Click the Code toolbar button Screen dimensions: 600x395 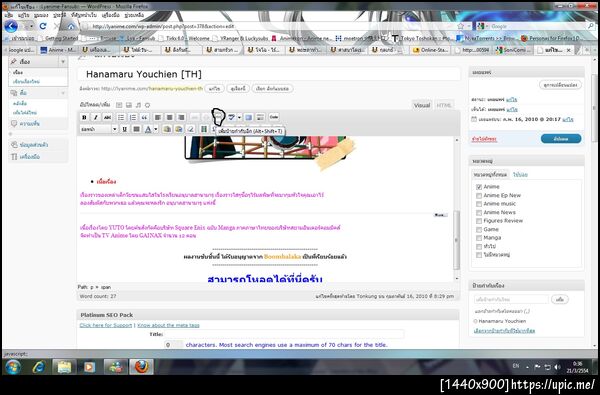click(x=274, y=117)
